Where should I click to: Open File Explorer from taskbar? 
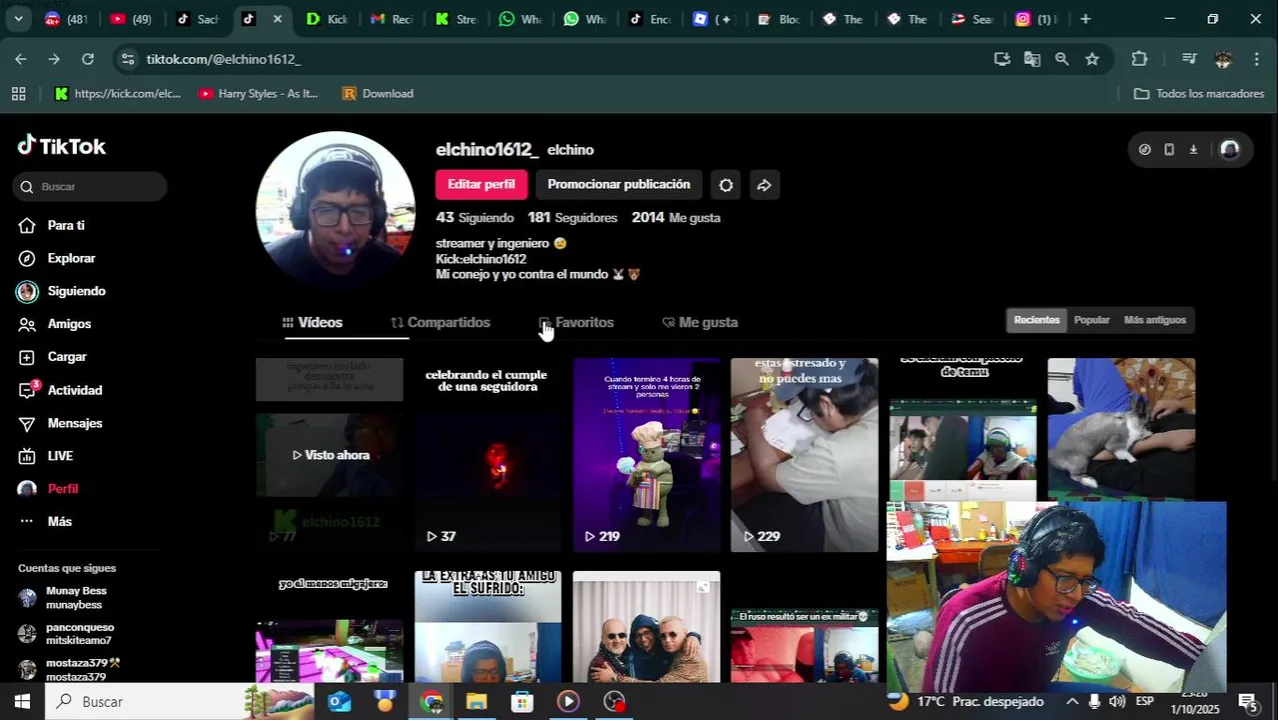[x=476, y=702]
